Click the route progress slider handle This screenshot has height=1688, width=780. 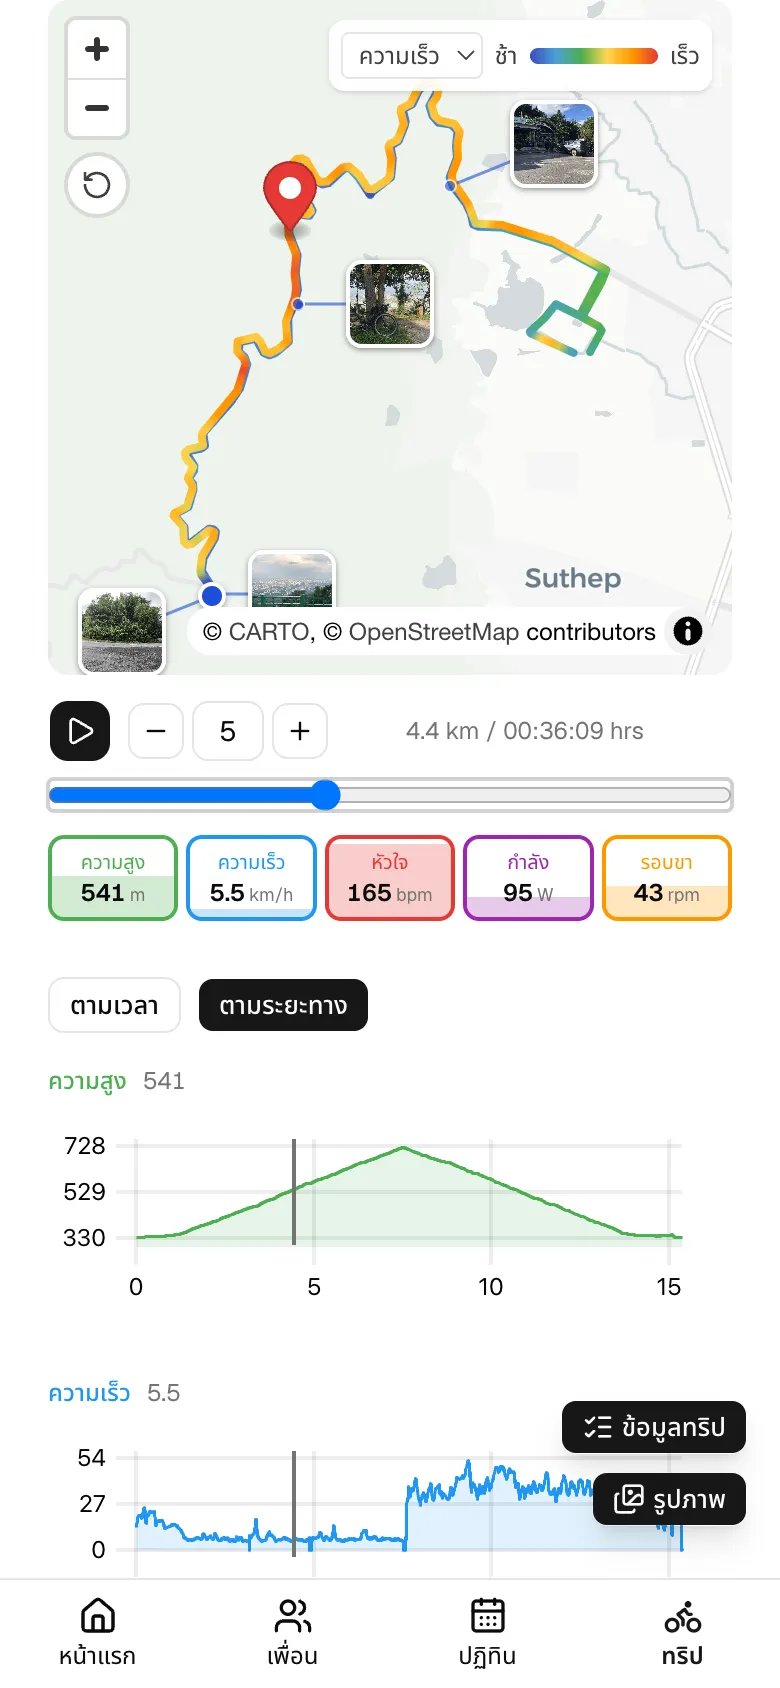tap(325, 795)
